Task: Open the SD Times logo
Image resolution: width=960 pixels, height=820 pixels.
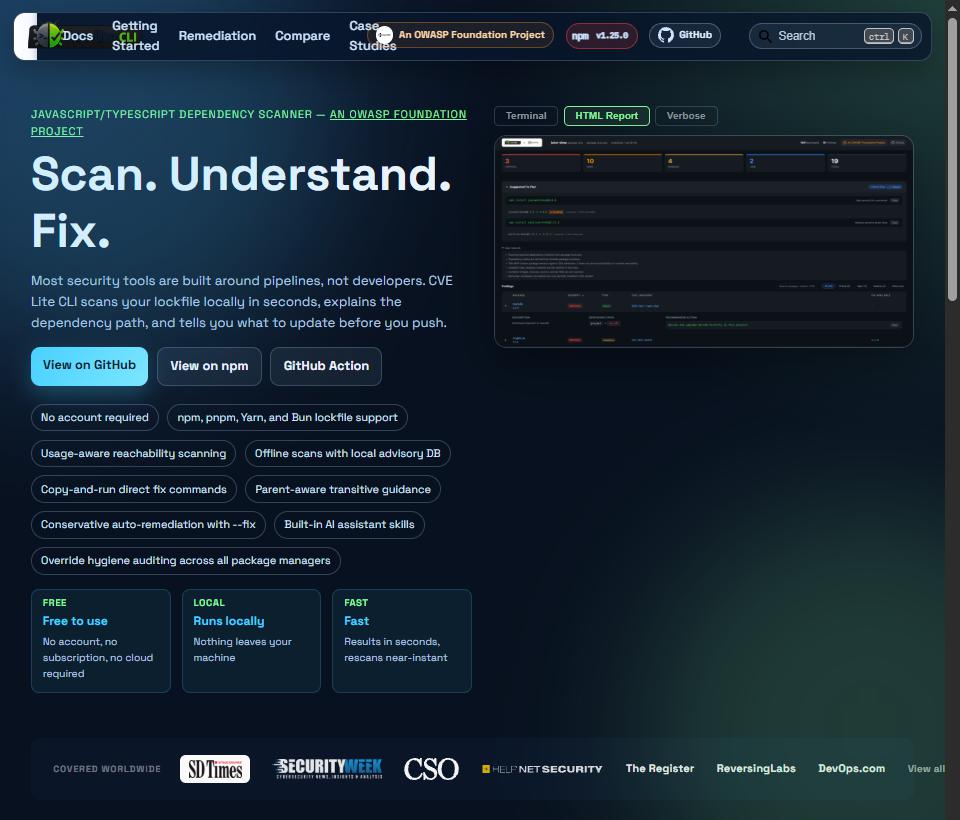Action: 215,769
